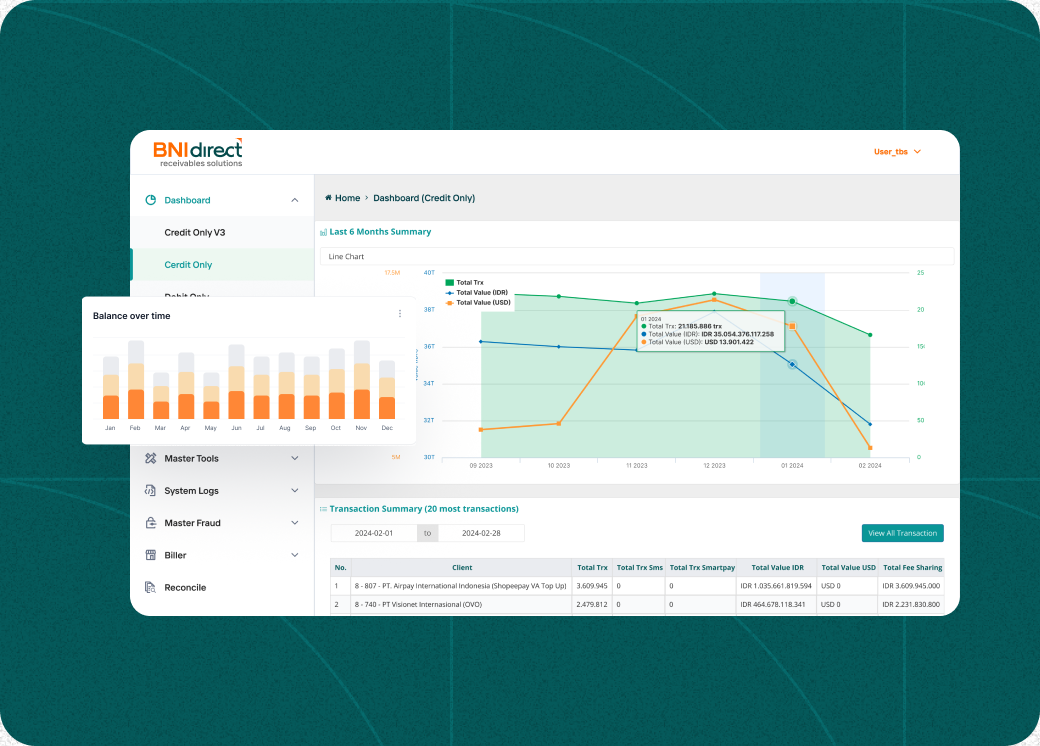
Task: Open the Line Chart type dropdown
Action: click(x=636, y=257)
